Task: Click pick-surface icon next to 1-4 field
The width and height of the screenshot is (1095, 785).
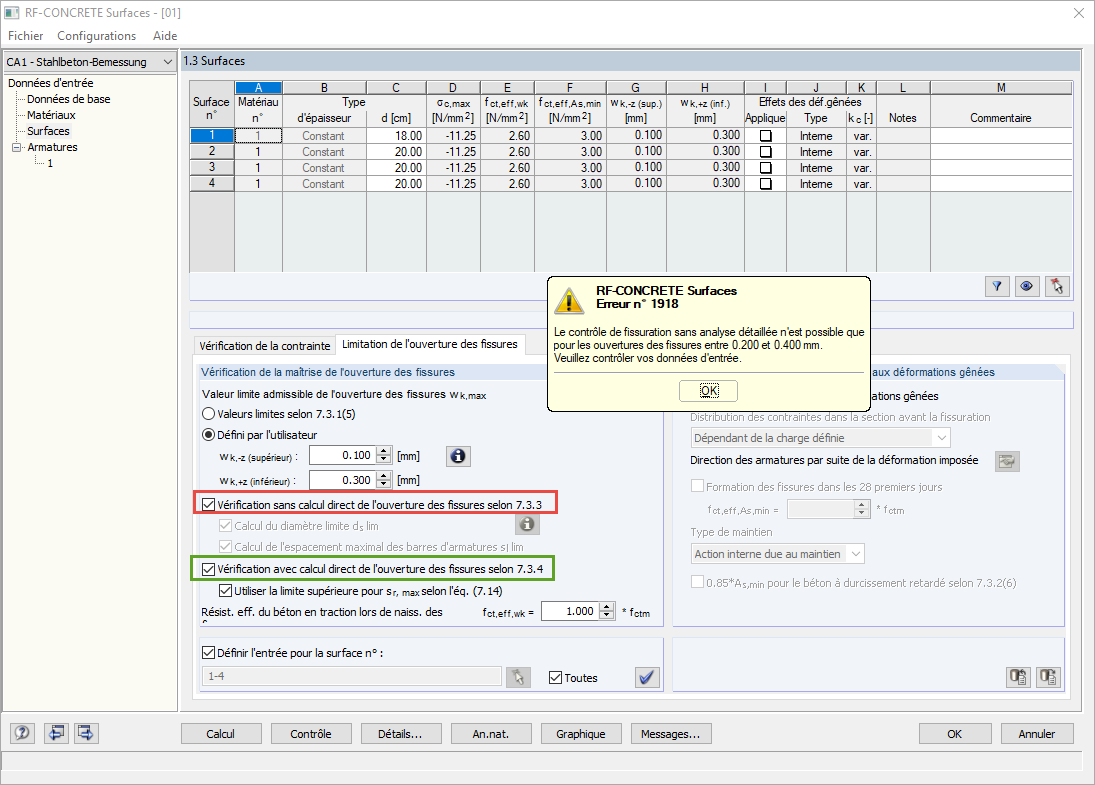Action: click(x=518, y=677)
